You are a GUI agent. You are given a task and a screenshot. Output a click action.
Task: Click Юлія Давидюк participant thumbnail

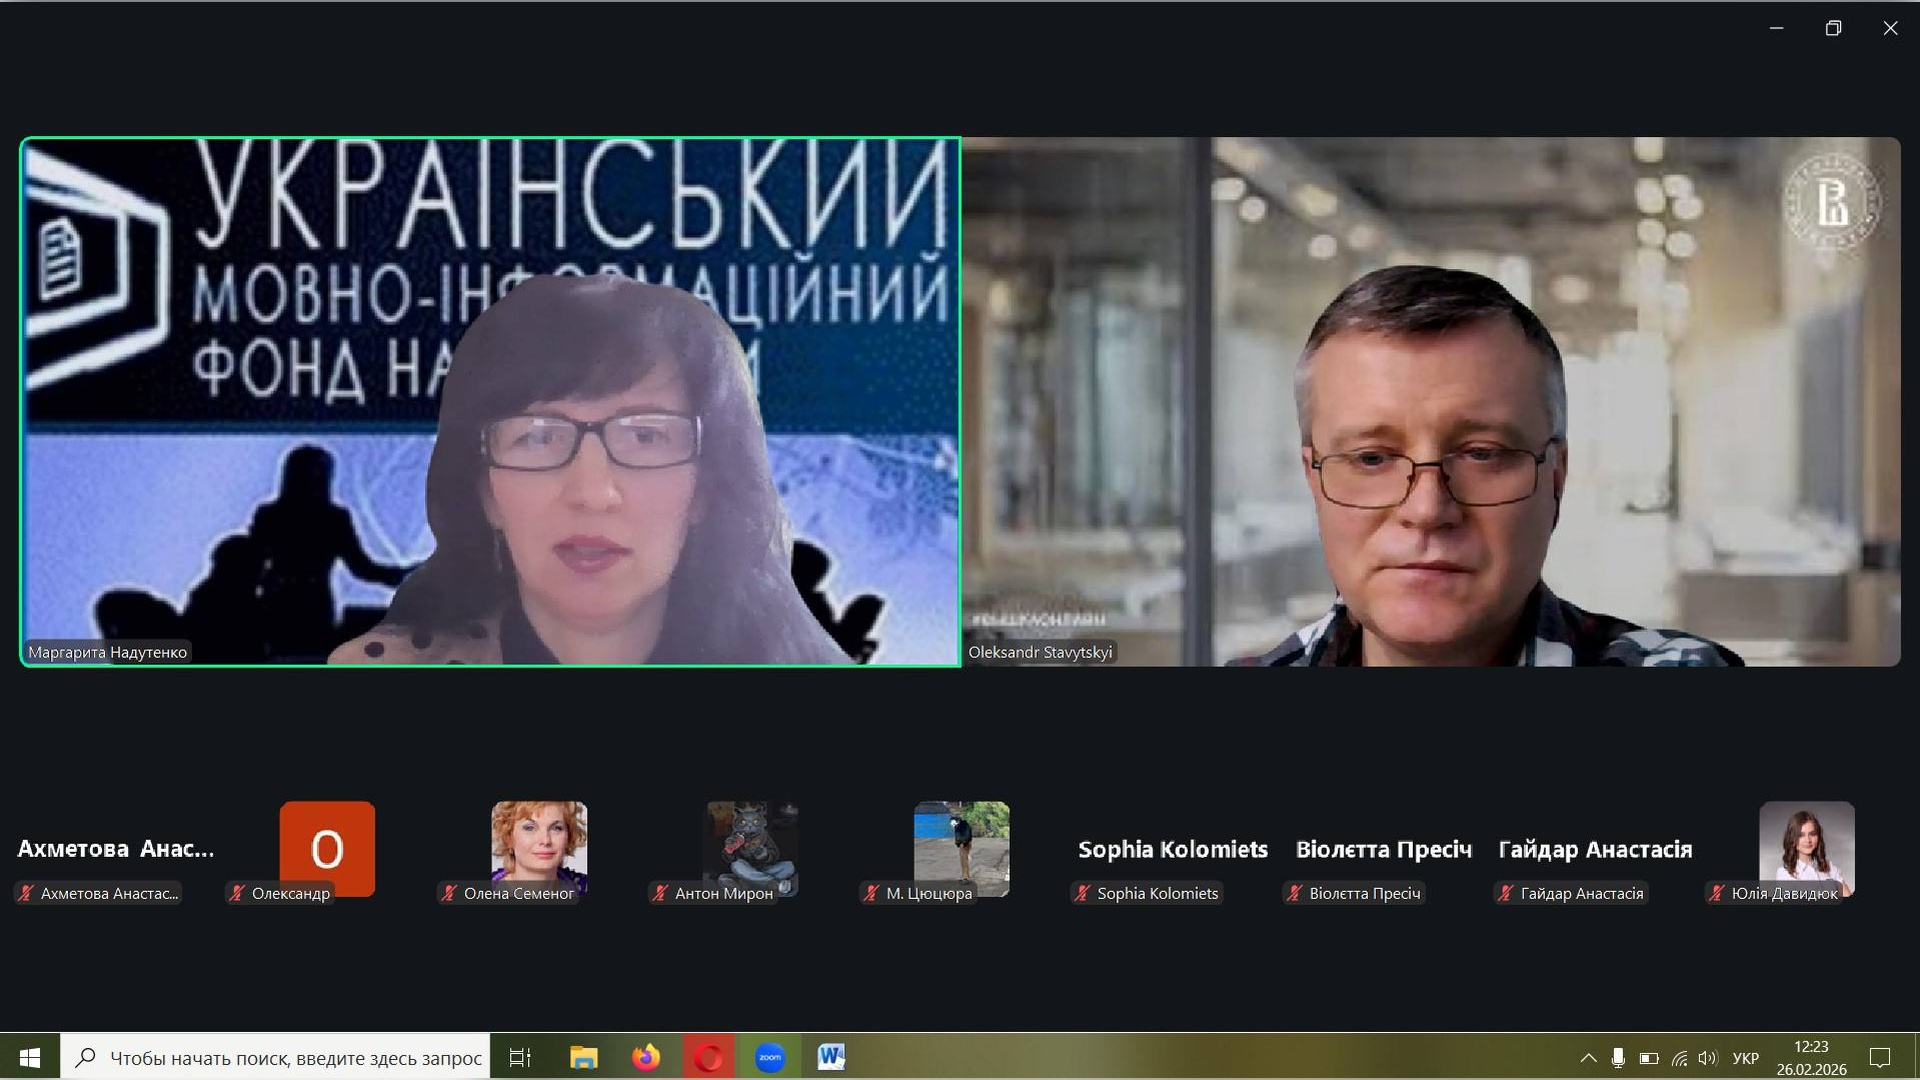[1806, 848]
